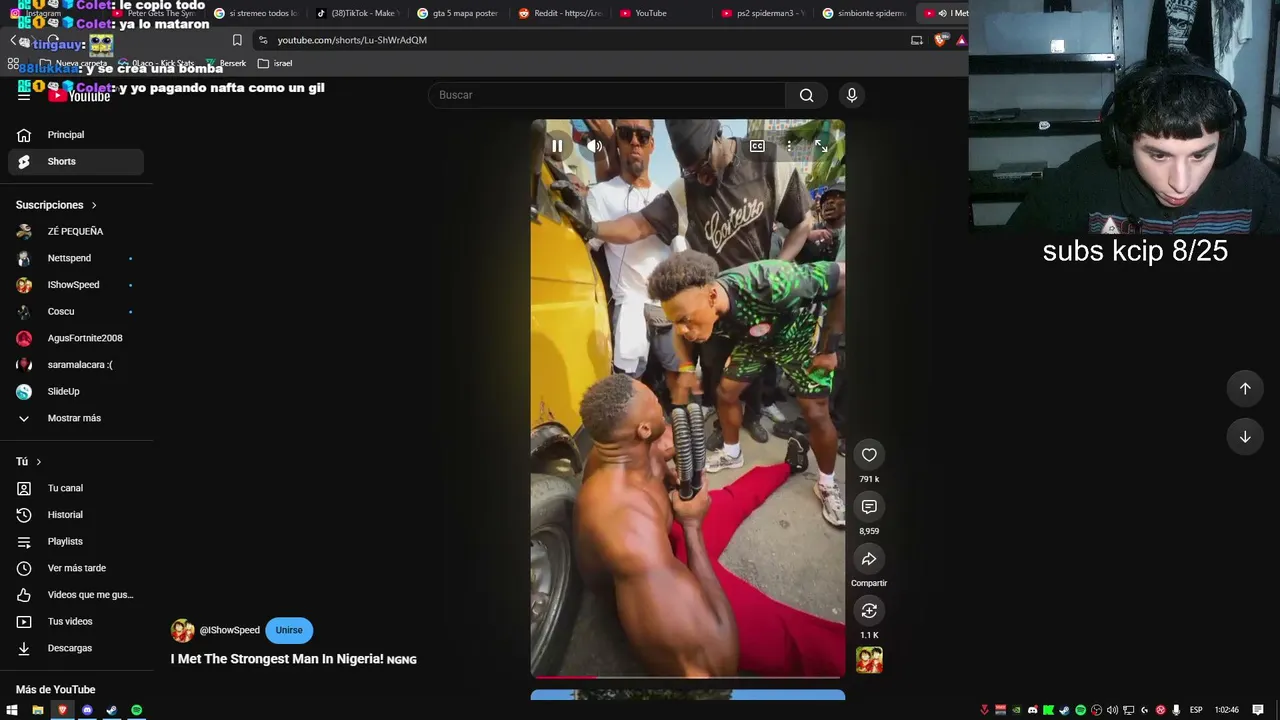Open Tu canal in sidebar

point(76,488)
